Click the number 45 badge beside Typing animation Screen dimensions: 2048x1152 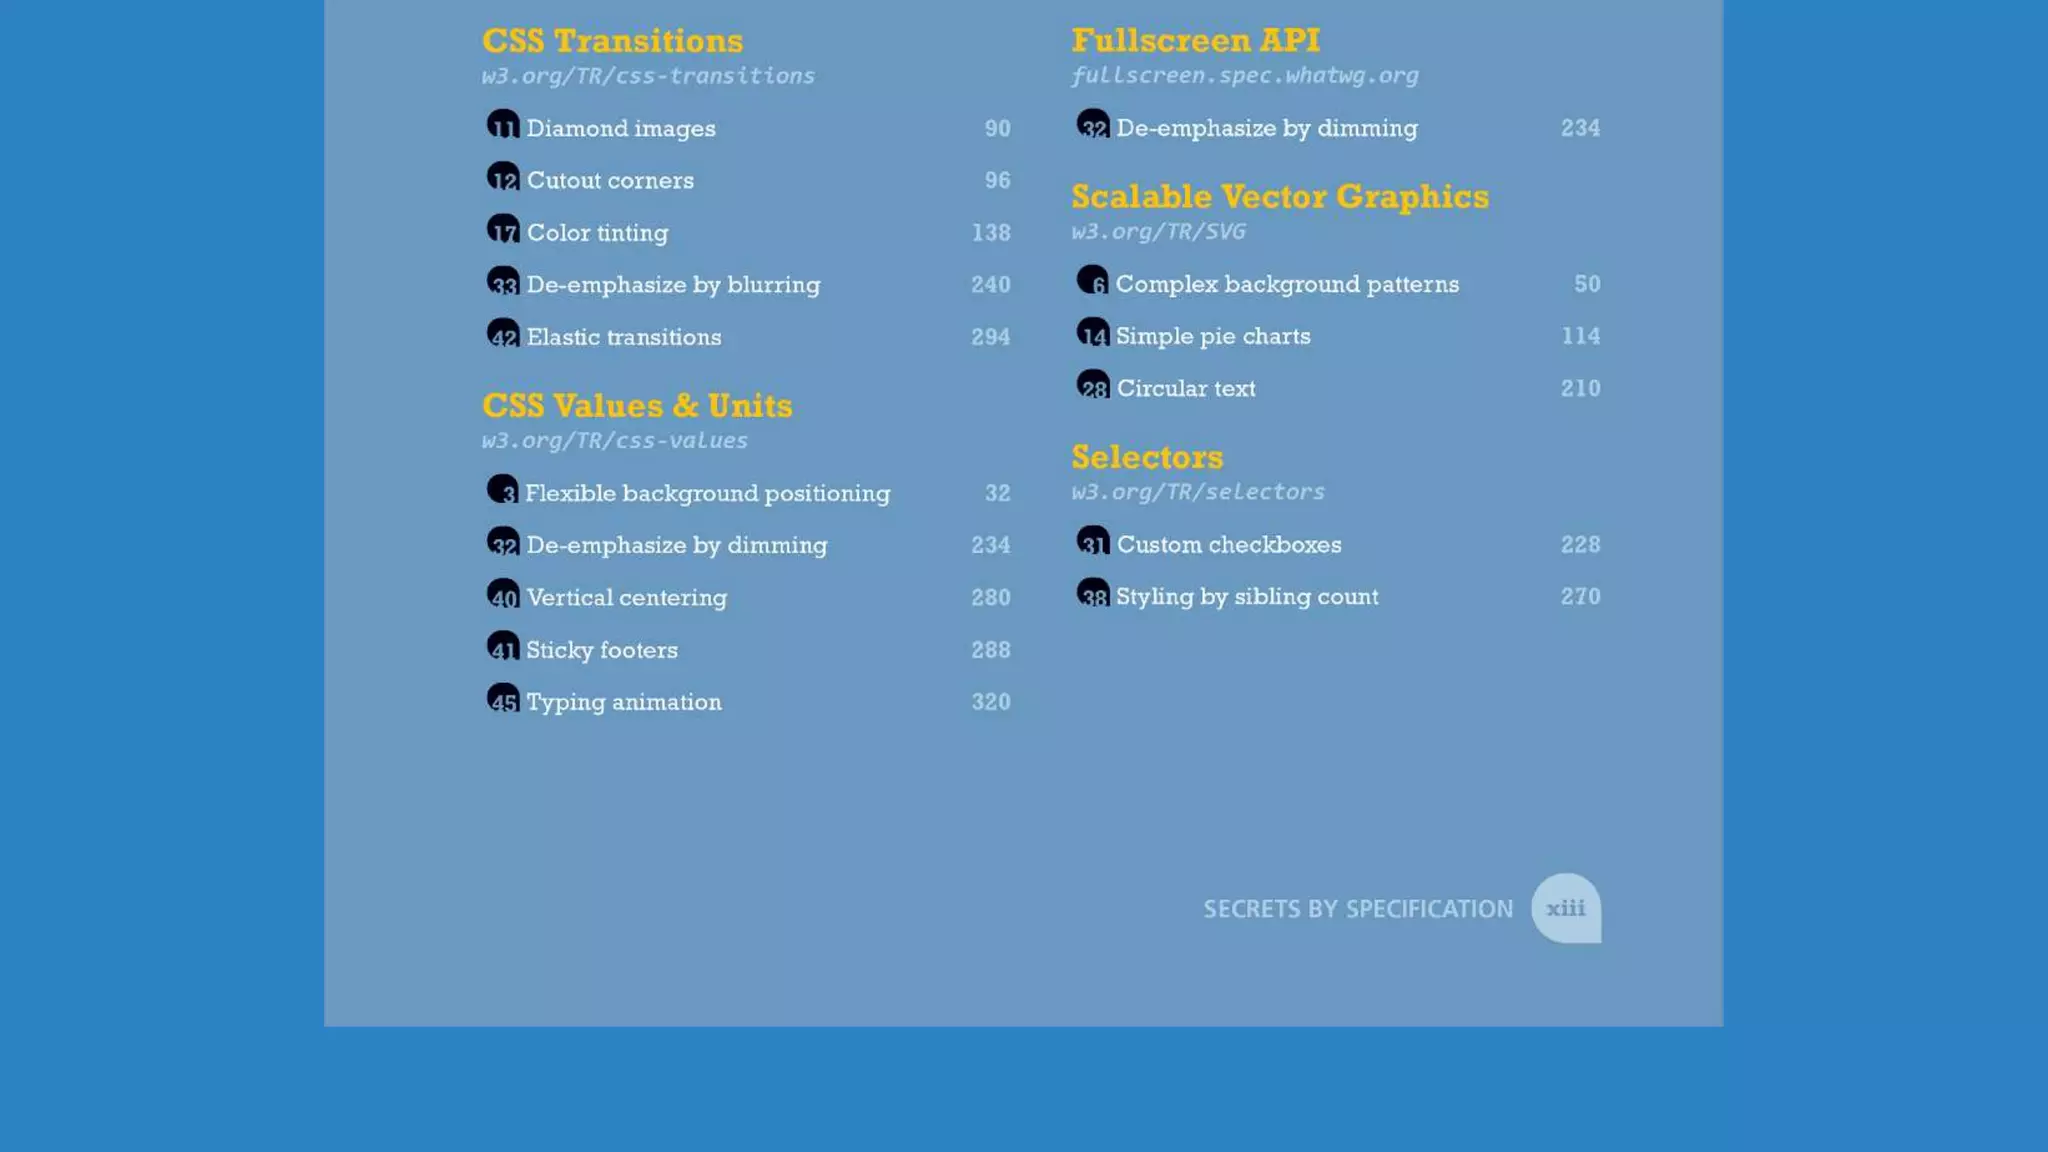click(x=502, y=699)
